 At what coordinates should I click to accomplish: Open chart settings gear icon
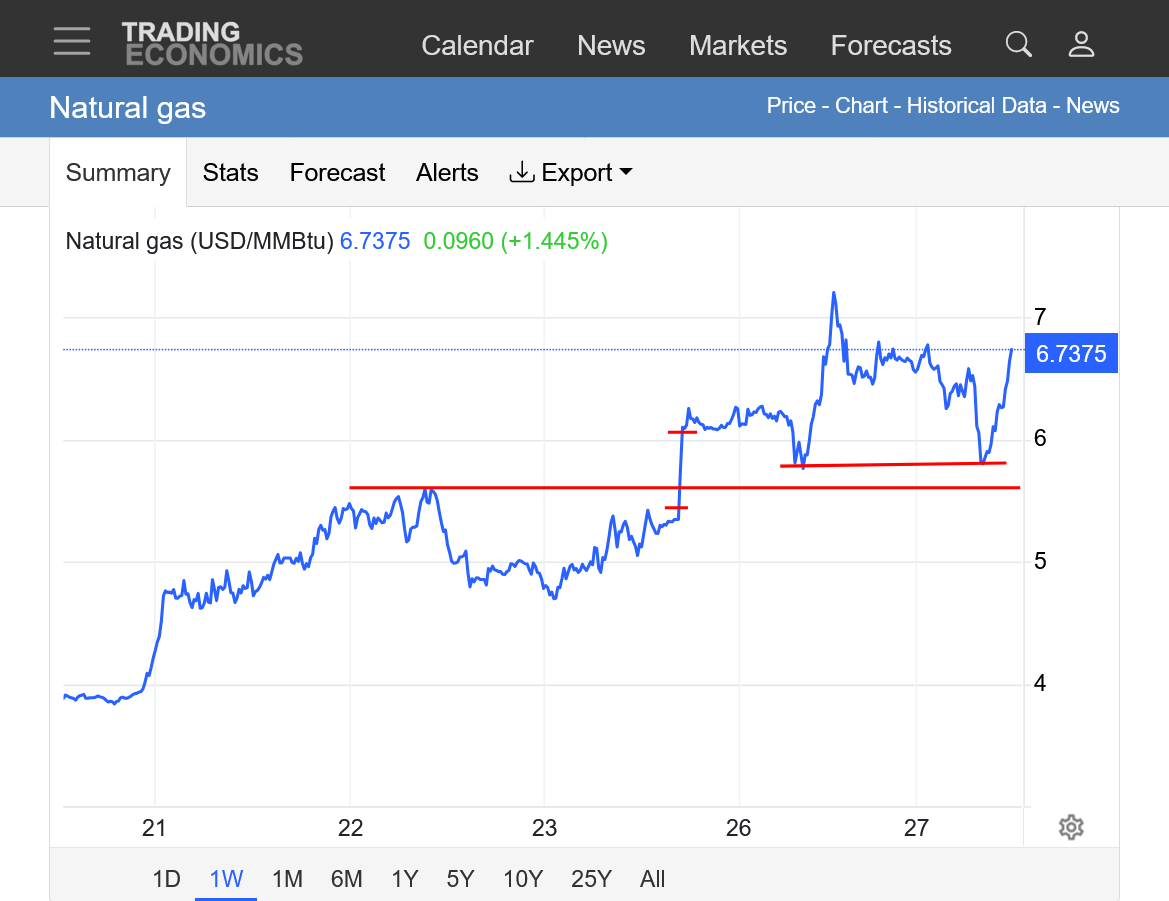1071,827
